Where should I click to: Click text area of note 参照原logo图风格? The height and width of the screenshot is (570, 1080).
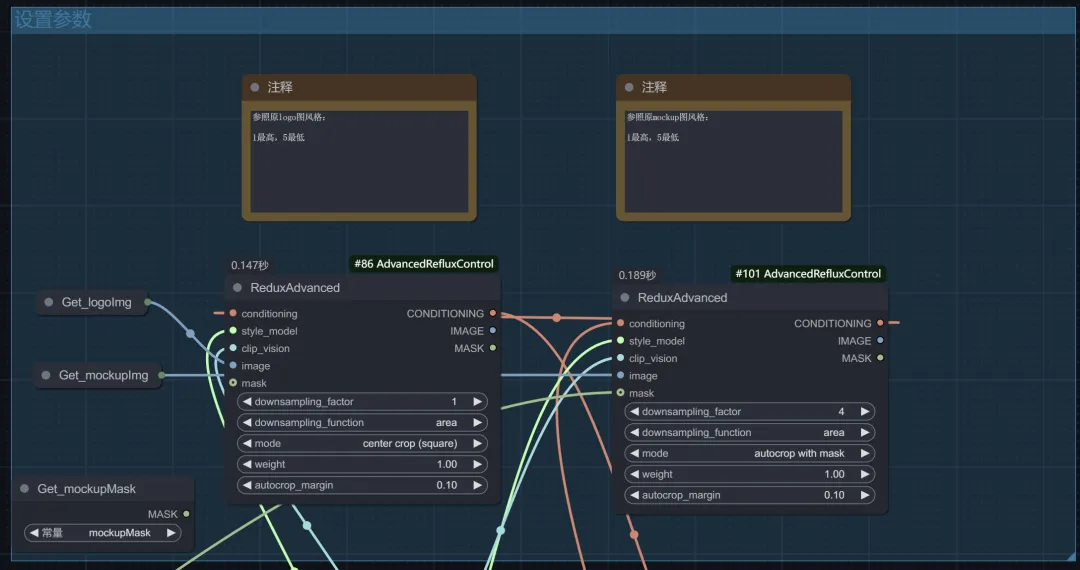pyautogui.click(x=359, y=161)
